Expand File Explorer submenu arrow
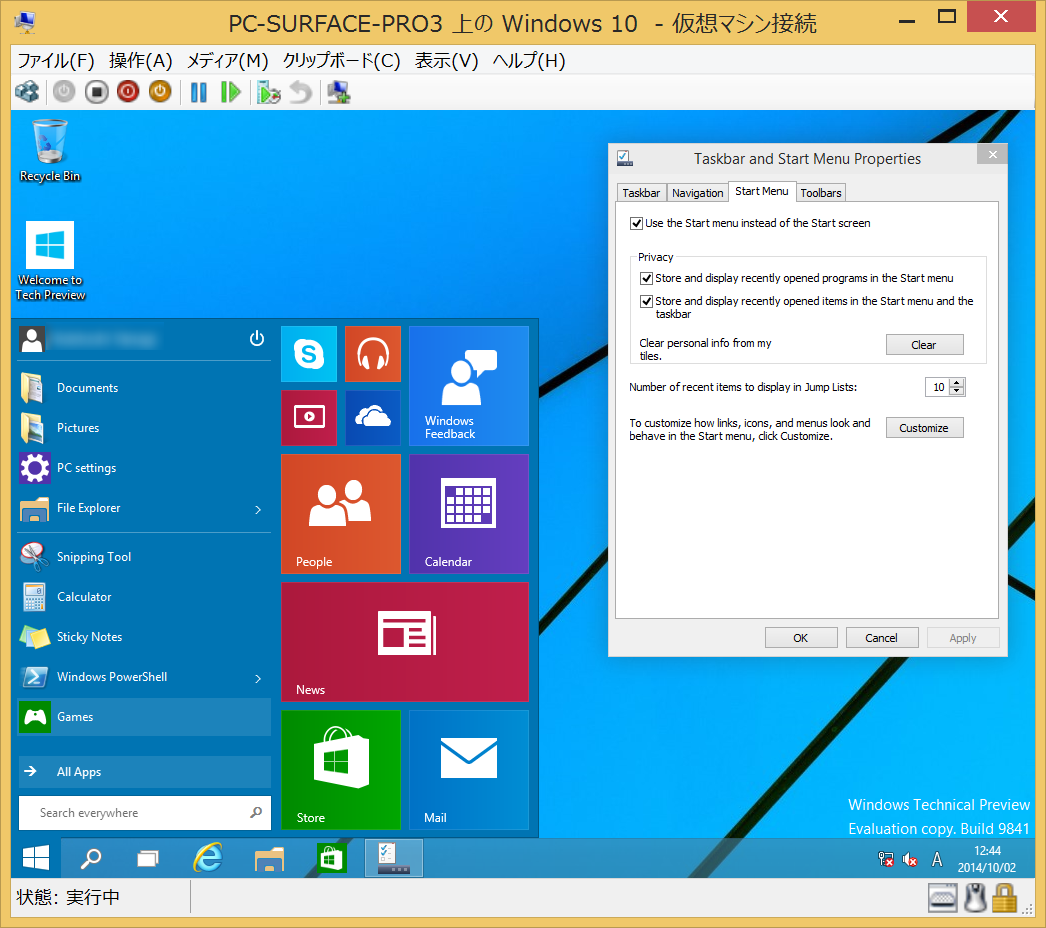Viewport: 1046px width, 928px height. tap(258, 510)
